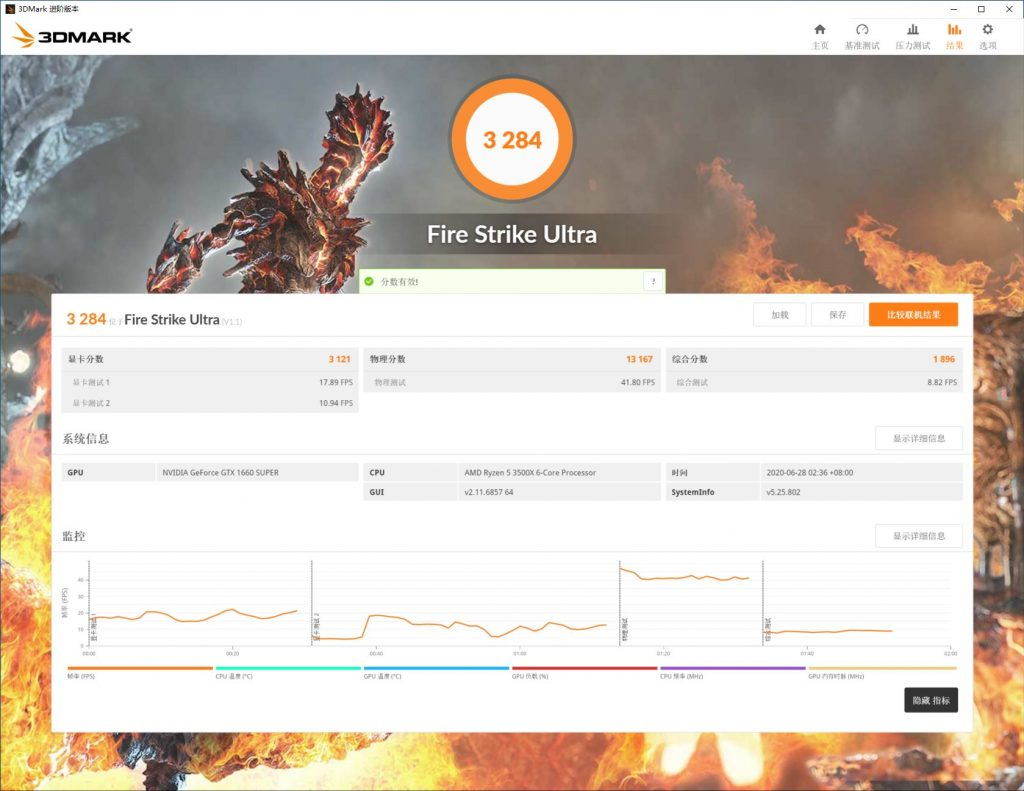Maximize the 3DMark window

coord(981,9)
